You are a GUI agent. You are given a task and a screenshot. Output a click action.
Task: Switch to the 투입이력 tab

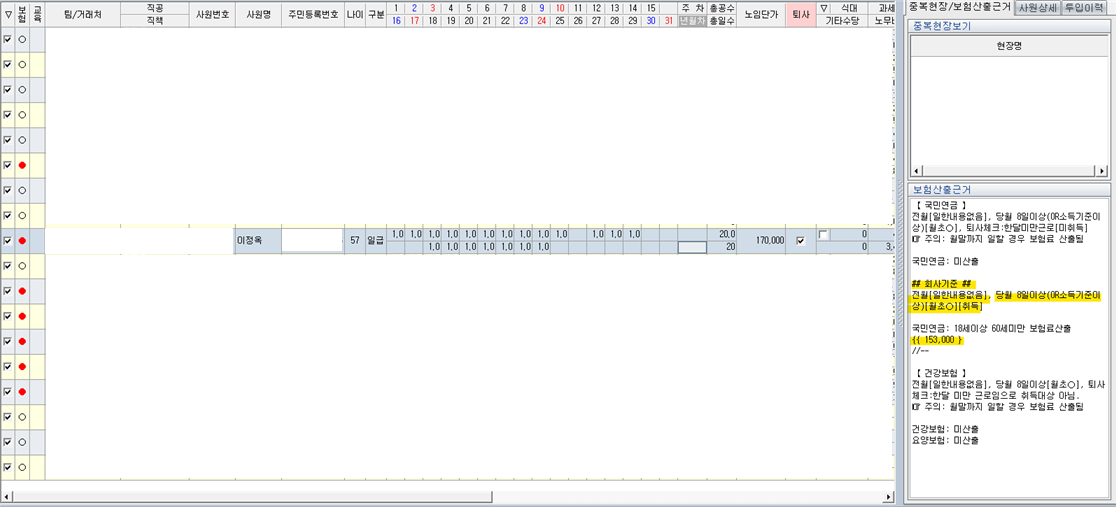point(1085,7)
